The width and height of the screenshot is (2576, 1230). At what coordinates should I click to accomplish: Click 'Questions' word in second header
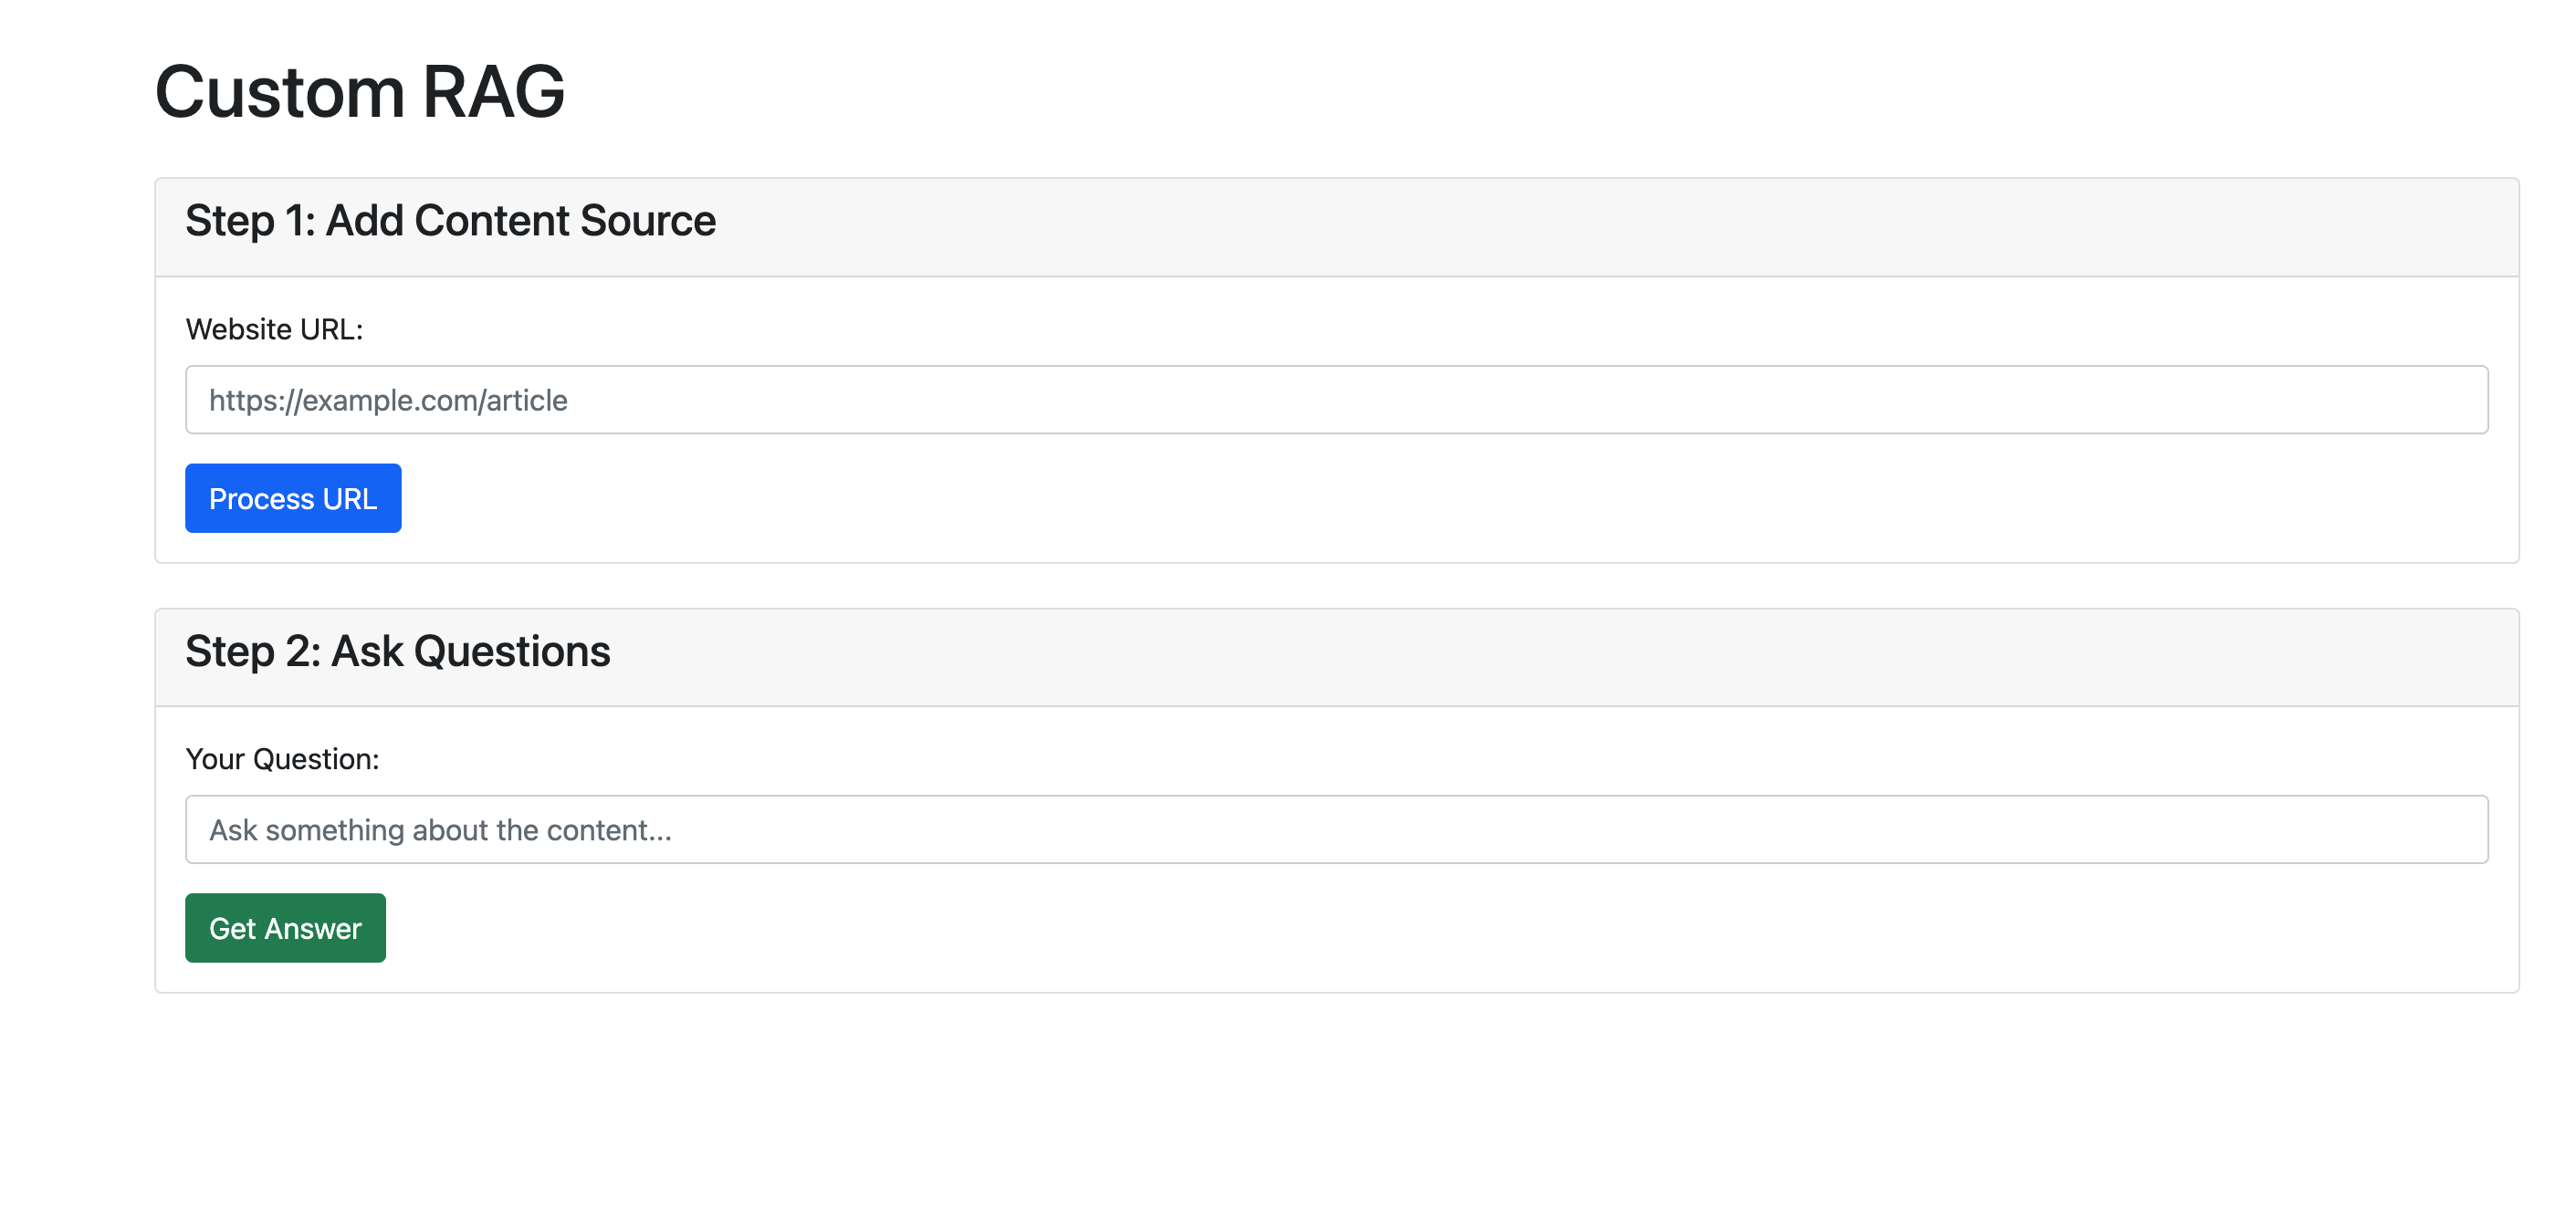coord(511,651)
